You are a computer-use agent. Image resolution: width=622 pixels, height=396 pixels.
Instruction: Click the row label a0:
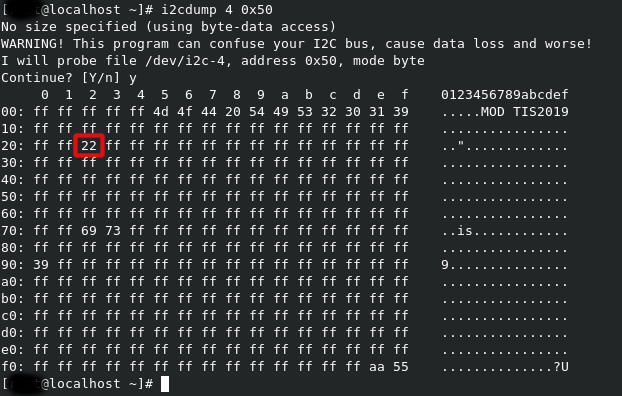13,282
